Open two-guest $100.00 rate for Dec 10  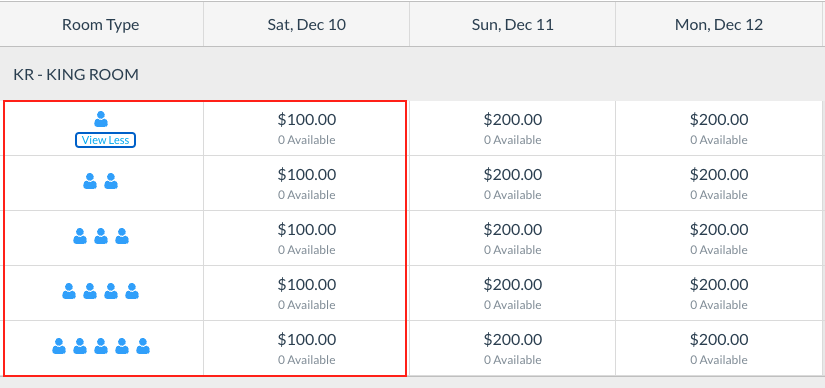[307, 183]
